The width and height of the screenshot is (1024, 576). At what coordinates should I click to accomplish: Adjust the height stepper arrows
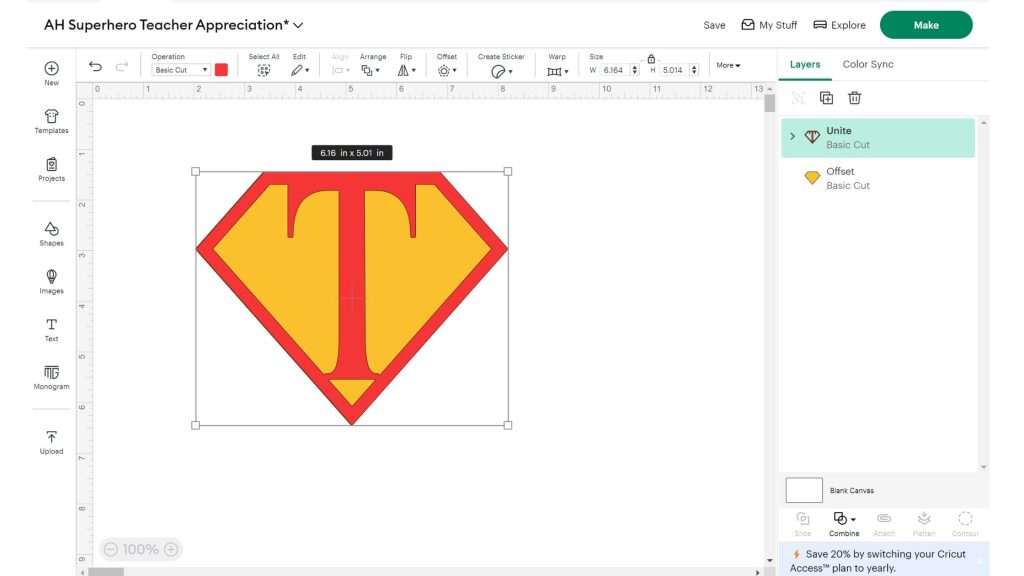[694, 70]
